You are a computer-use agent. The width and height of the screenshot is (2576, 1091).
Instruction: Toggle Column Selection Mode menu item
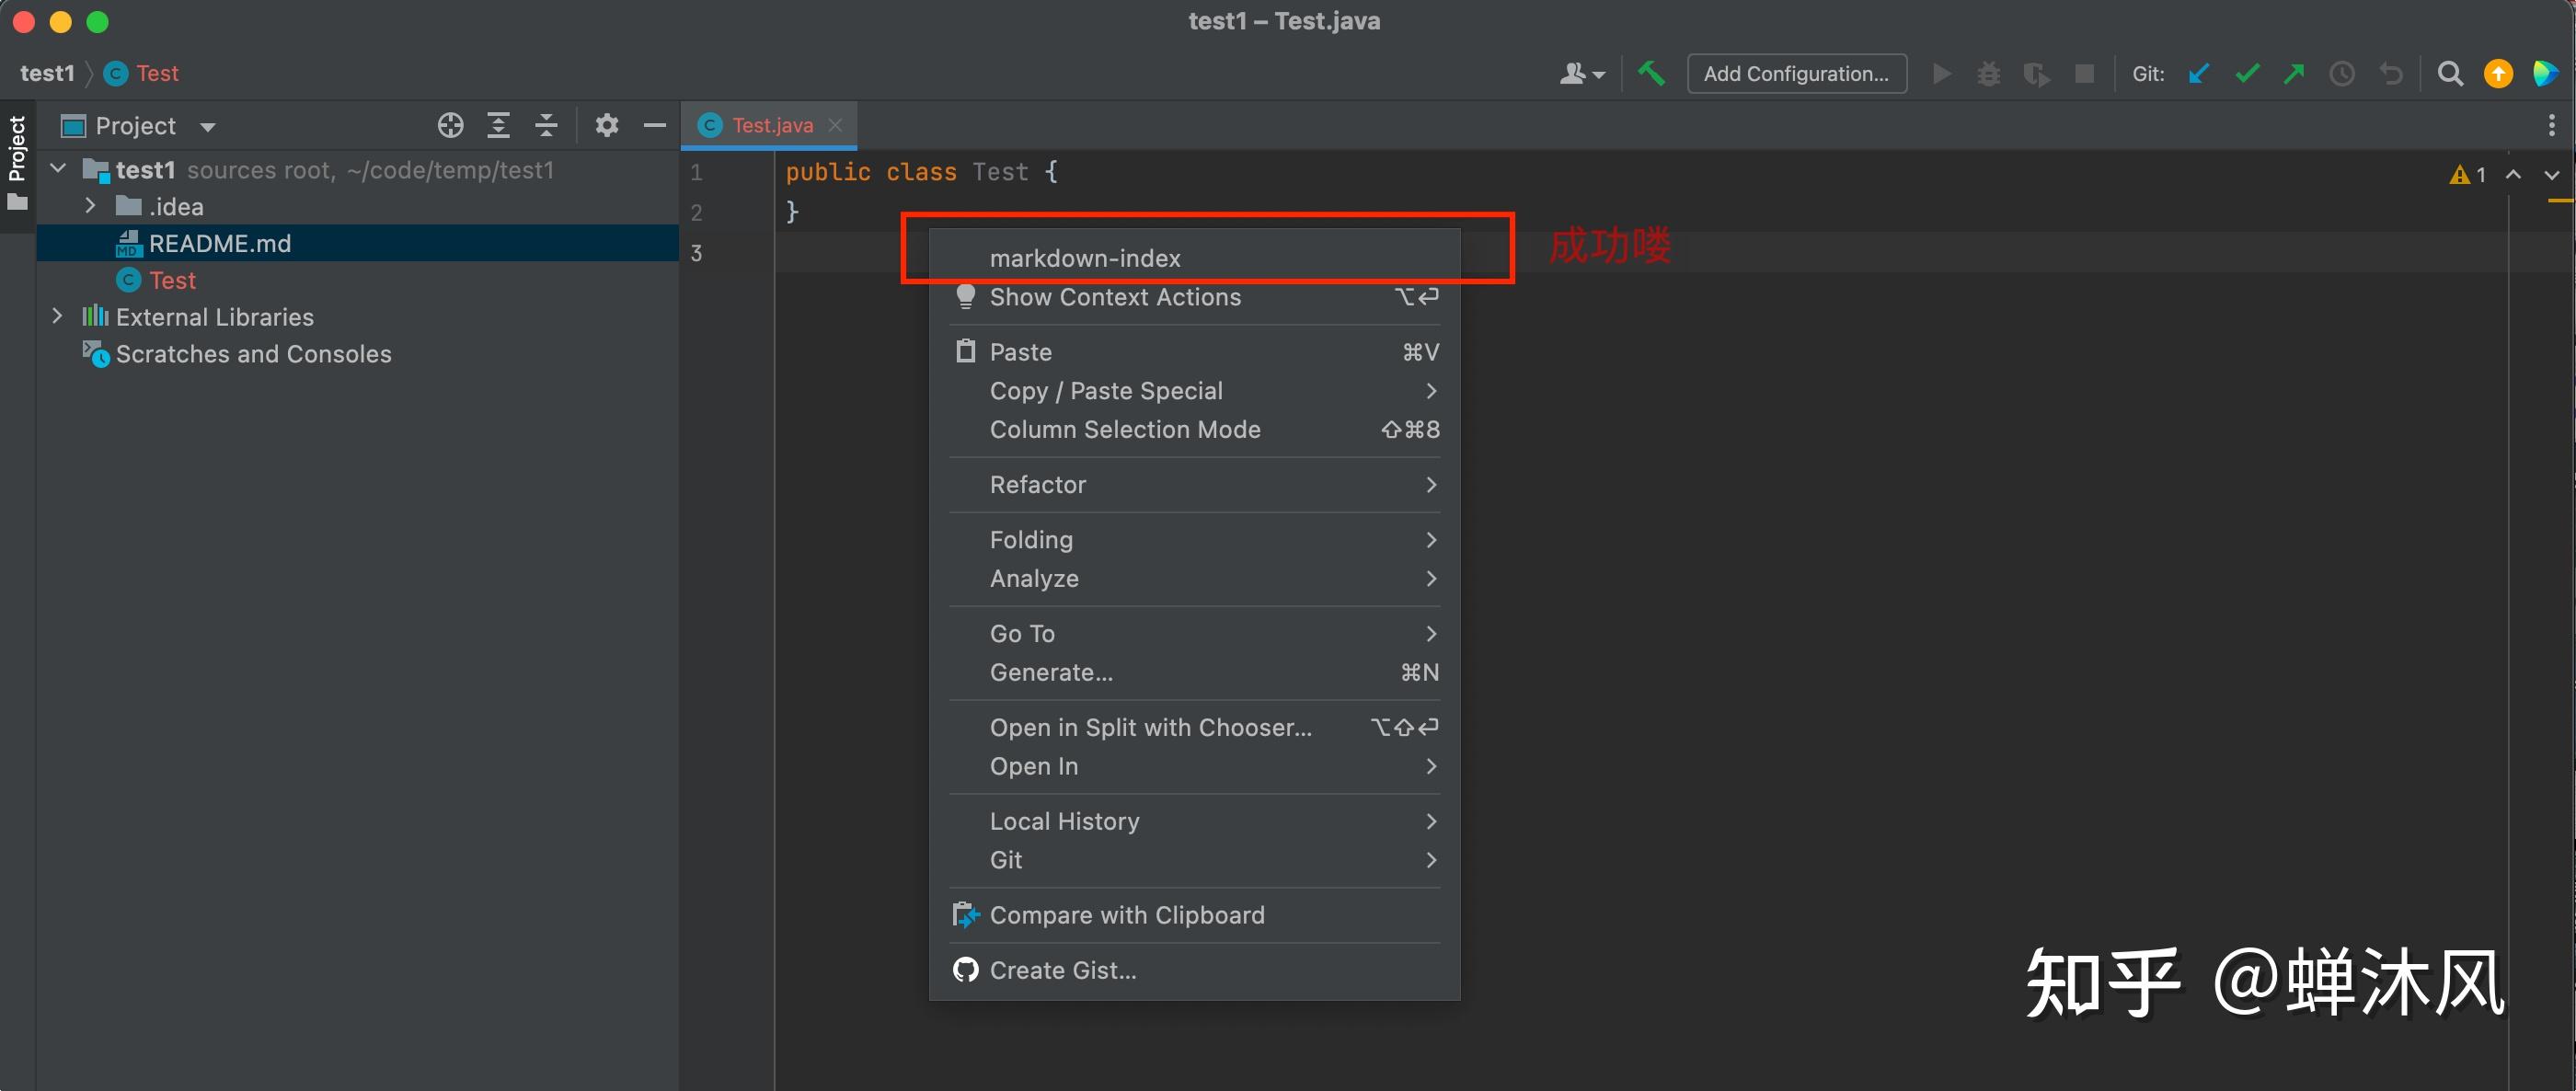click(1124, 430)
